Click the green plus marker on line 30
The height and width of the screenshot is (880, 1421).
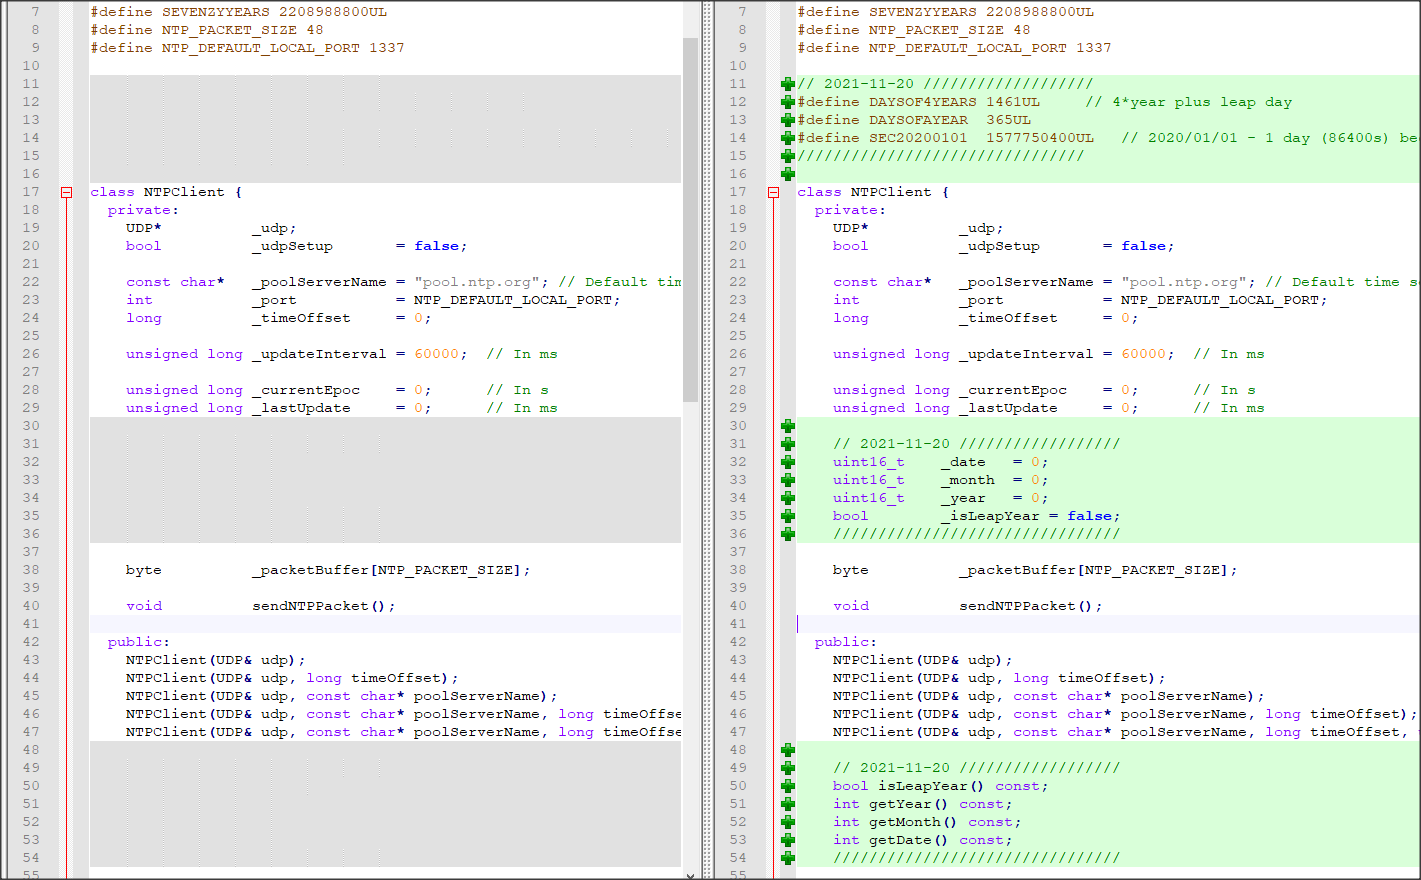[788, 426]
